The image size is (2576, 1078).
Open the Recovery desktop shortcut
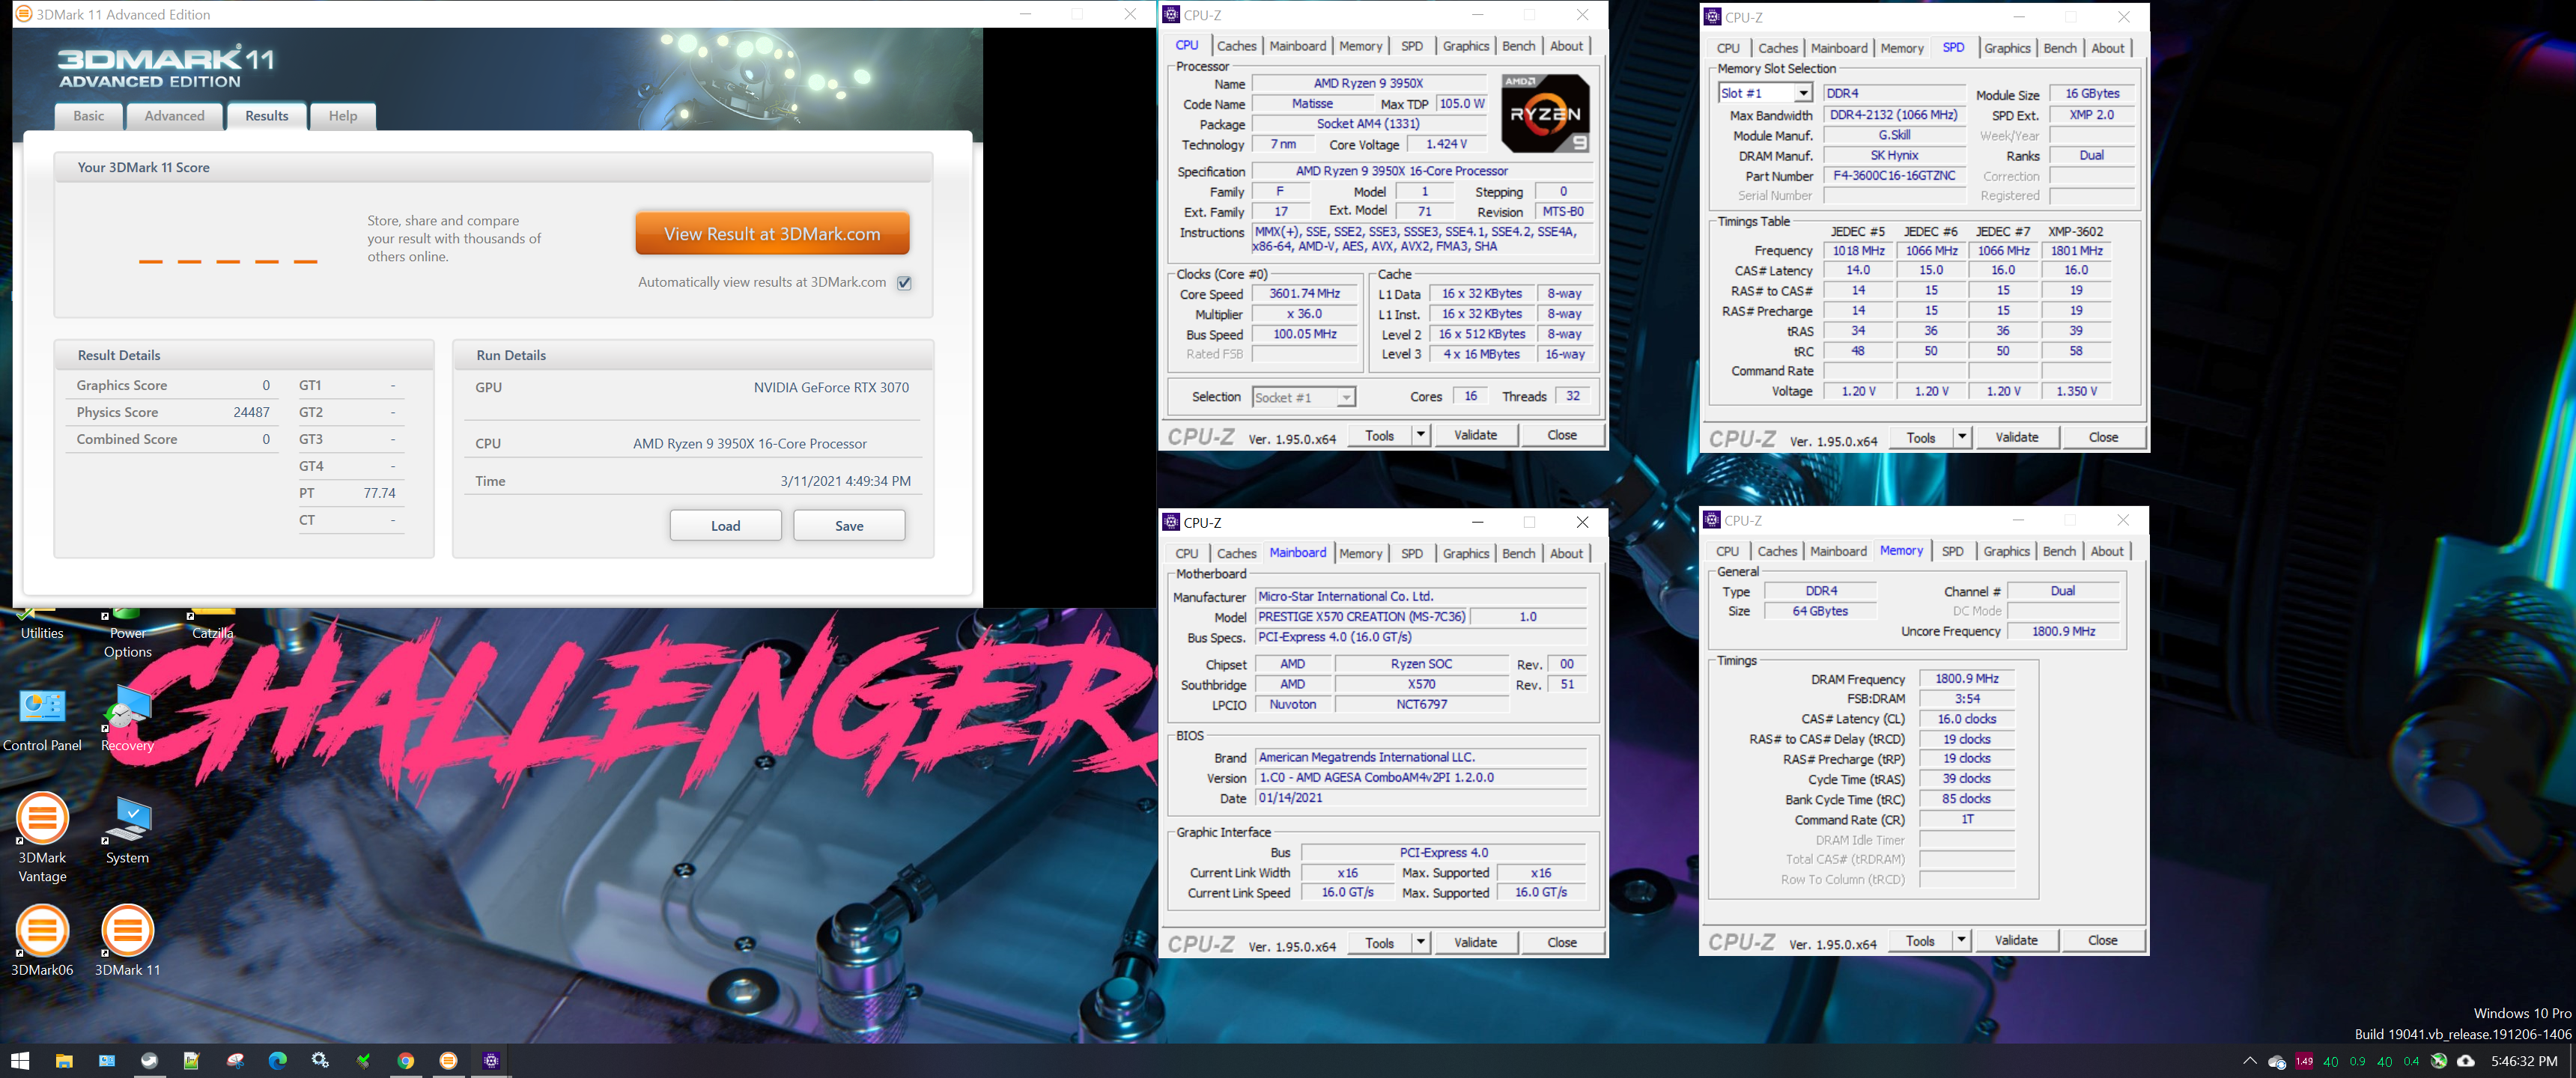[x=127, y=720]
